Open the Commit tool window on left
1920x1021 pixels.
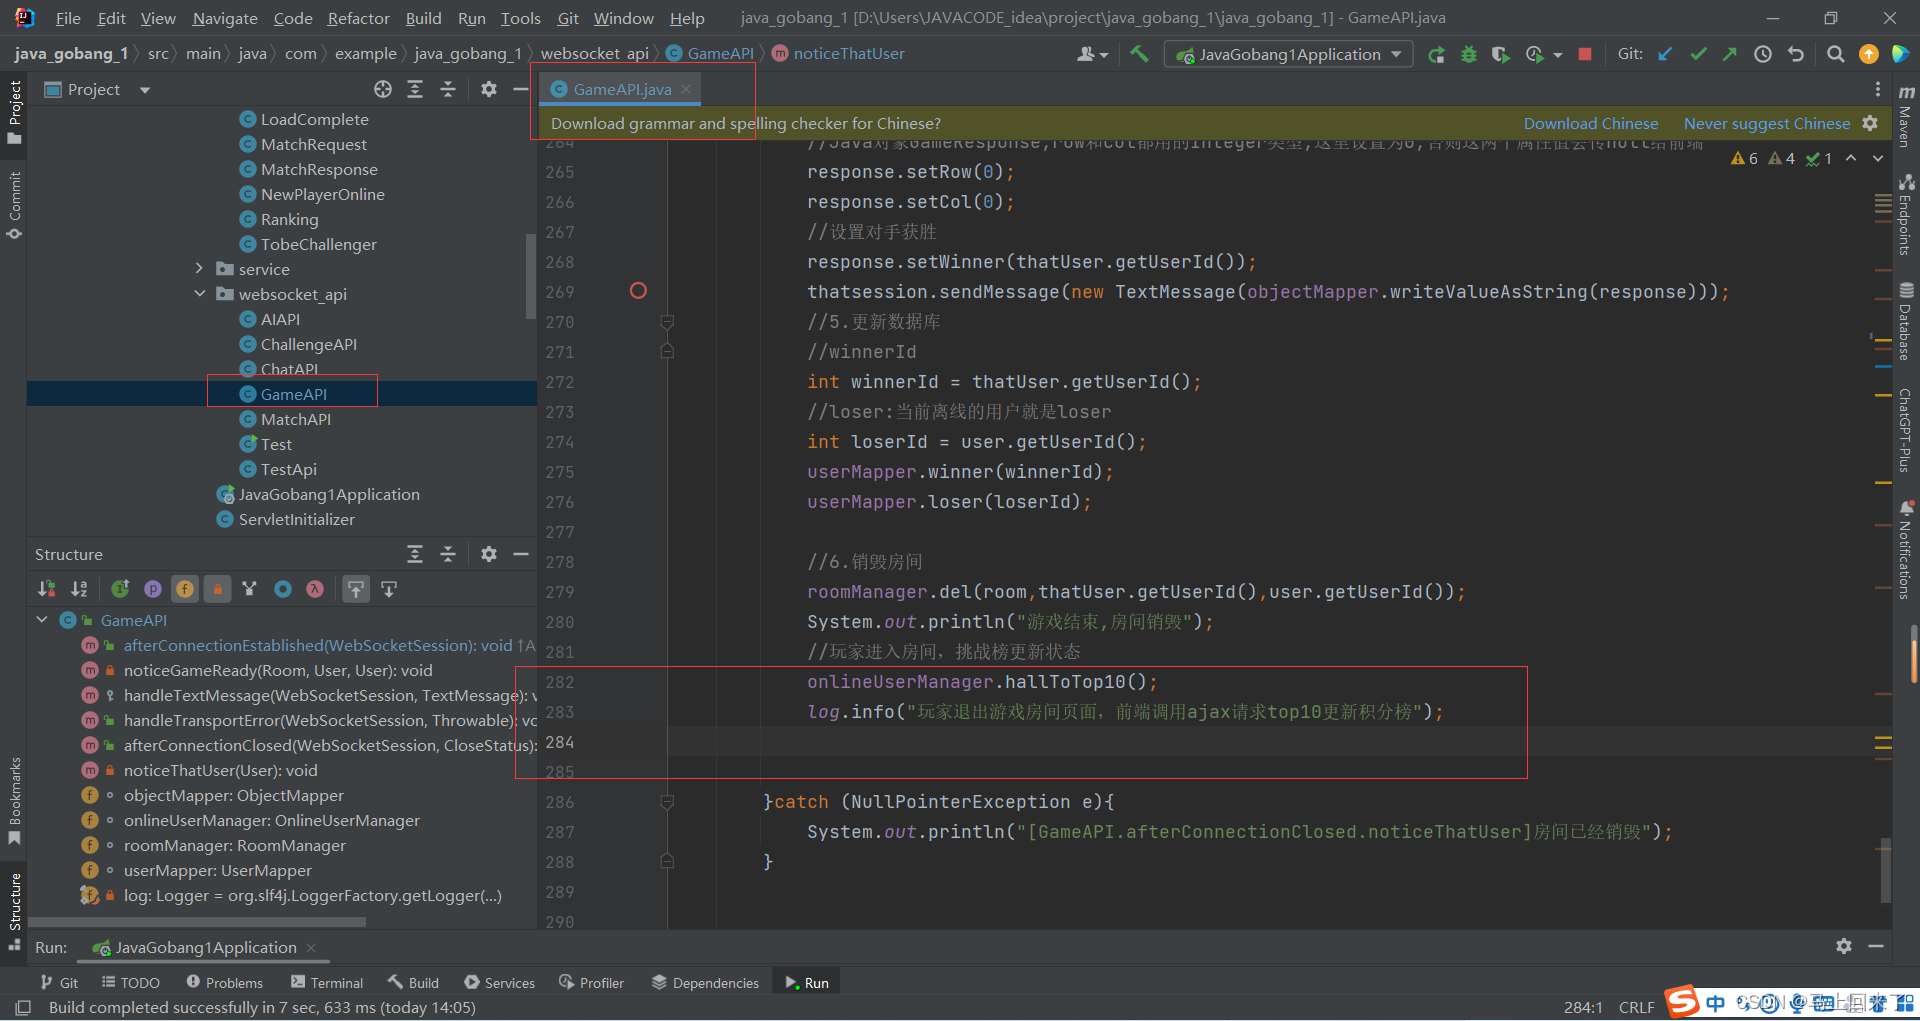coord(14,205)
